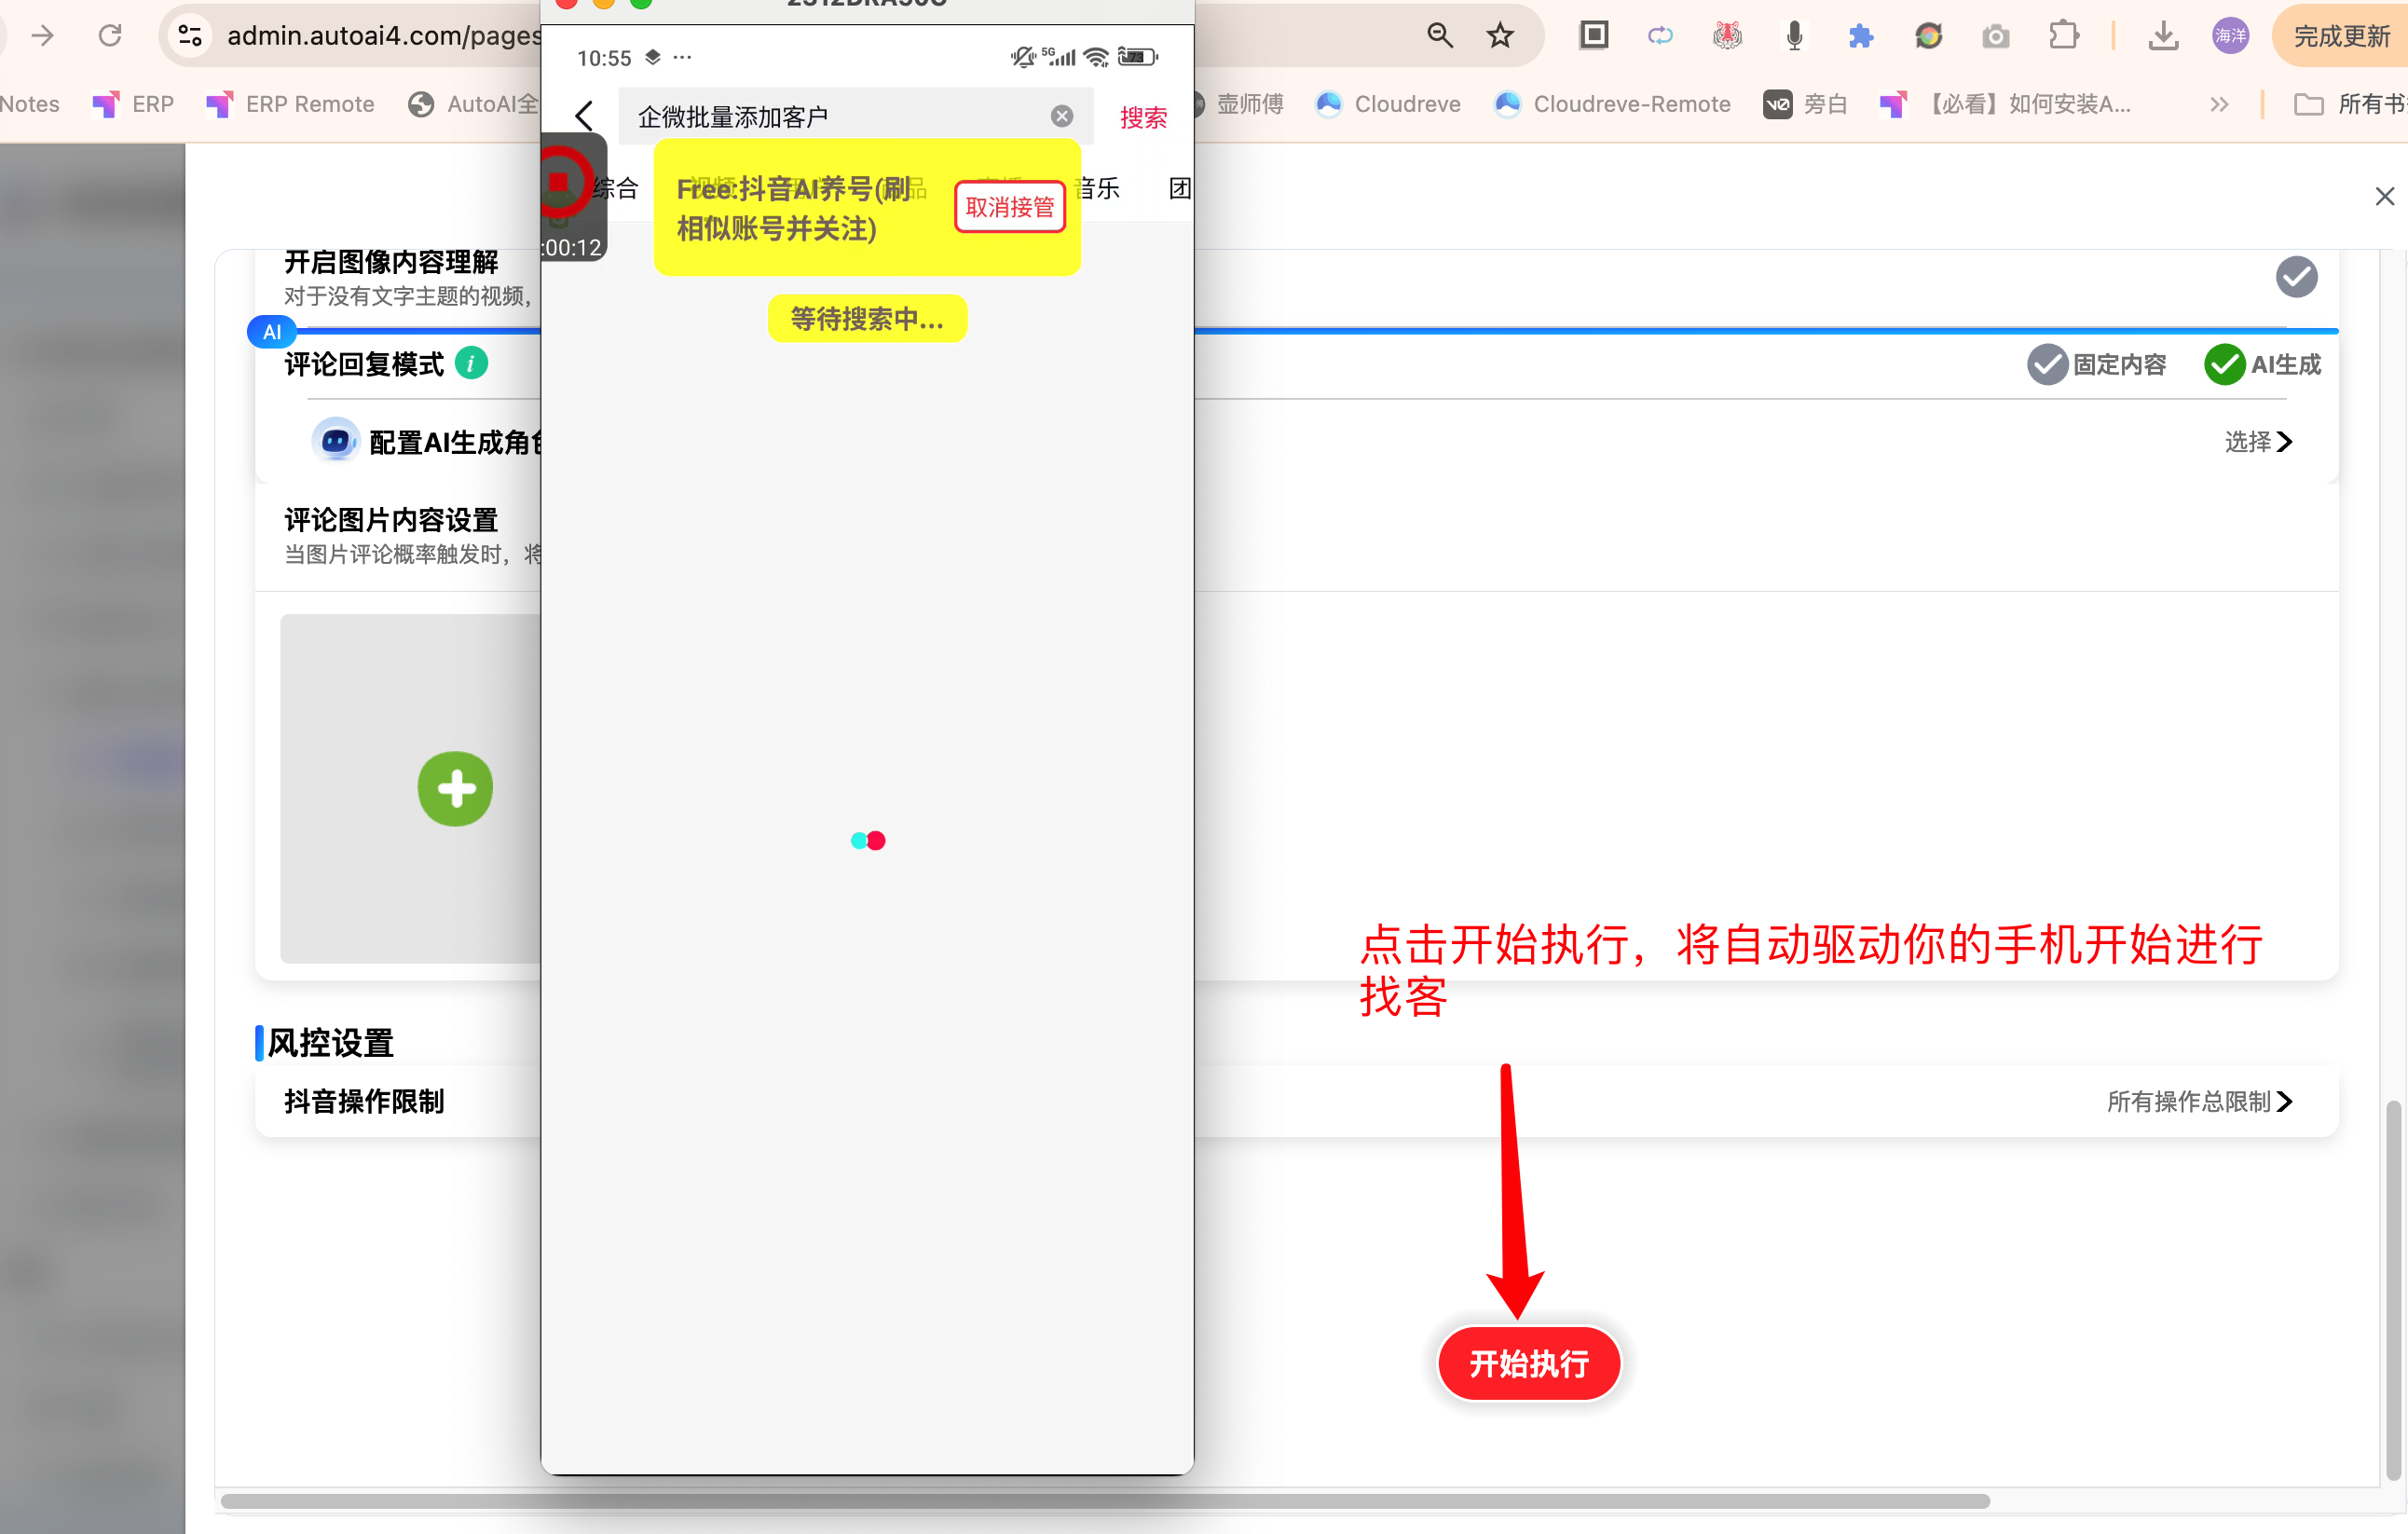This screenshot has width=2408, height=1534.
Task: Reload the page using the refresh icon
Action: 110,36
